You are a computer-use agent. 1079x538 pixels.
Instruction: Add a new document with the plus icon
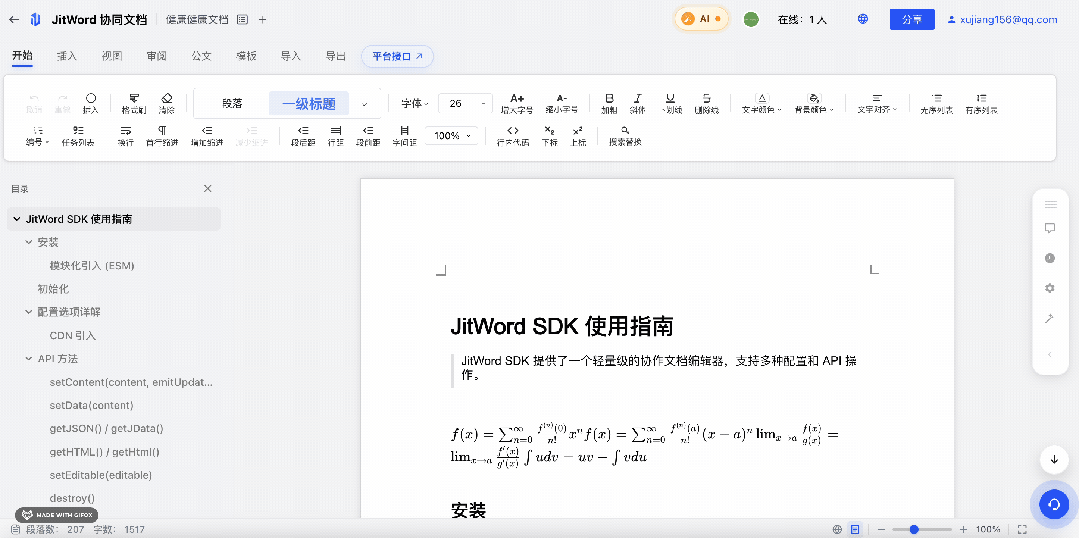click(x=262, y=19)
